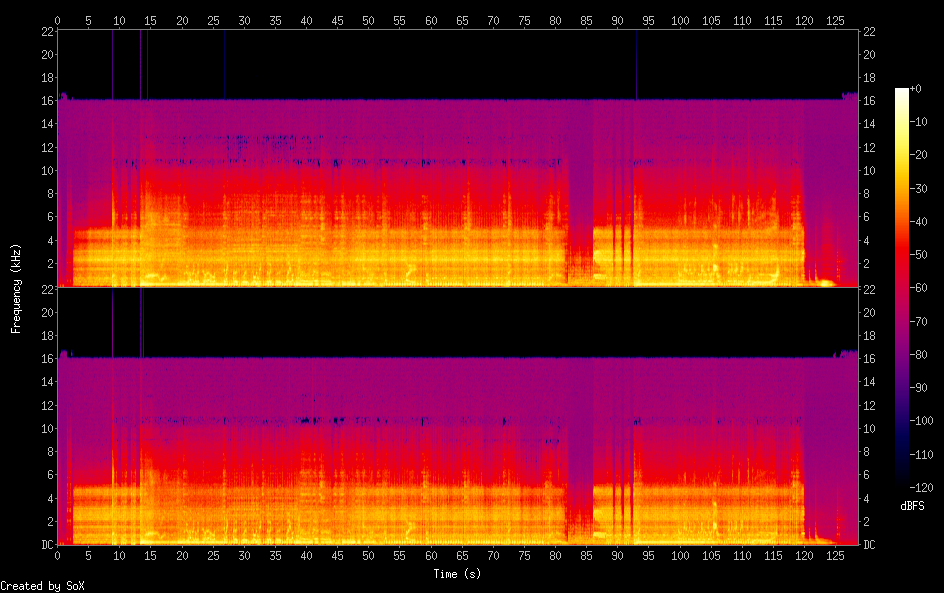Click the lower channel spectrogram at 60 seconds, 2 kHz
Viewport: 944px width, 593px height.
[x=431, y=521]
